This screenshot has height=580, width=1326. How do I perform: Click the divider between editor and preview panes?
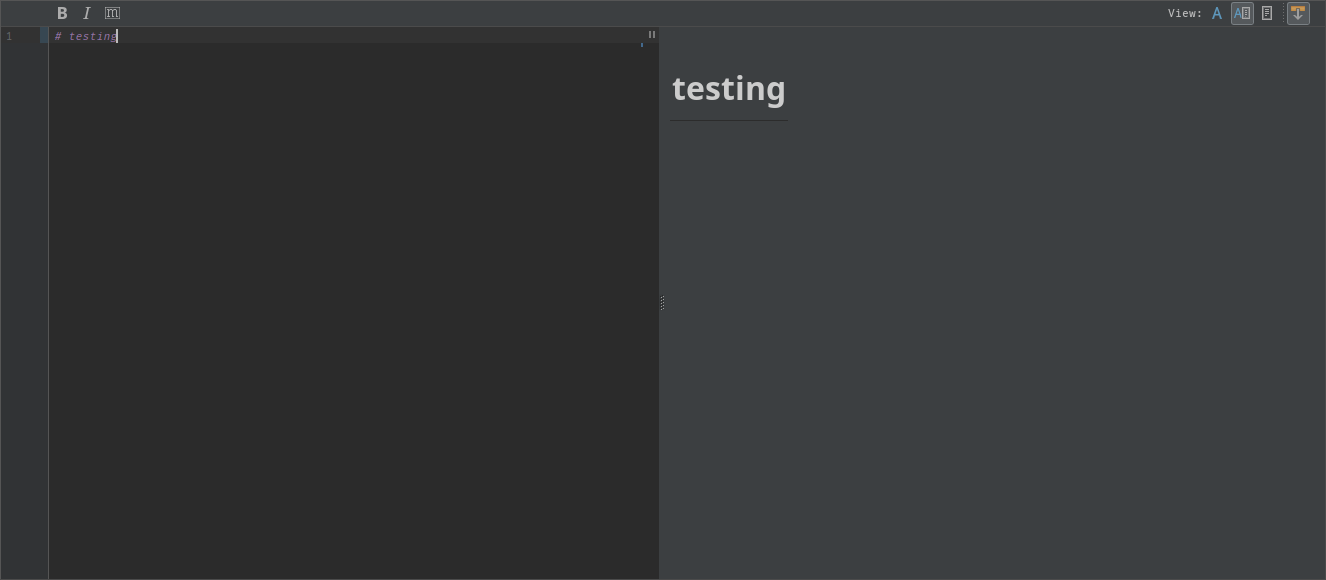pyautogui.click(x=662, y=303)
